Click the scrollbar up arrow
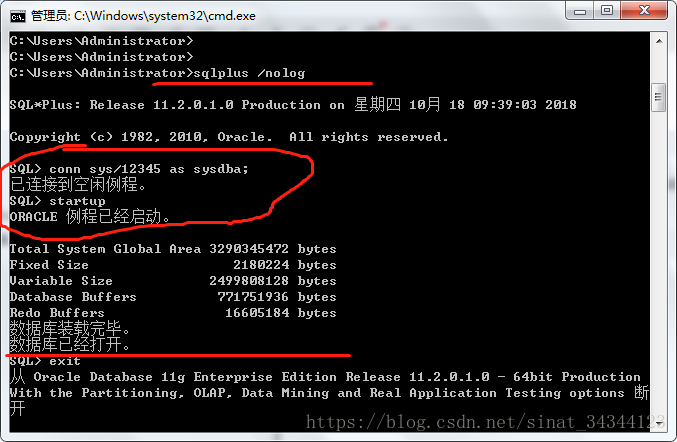This screenshot has width=677, height=442. [x=659, y=41]
